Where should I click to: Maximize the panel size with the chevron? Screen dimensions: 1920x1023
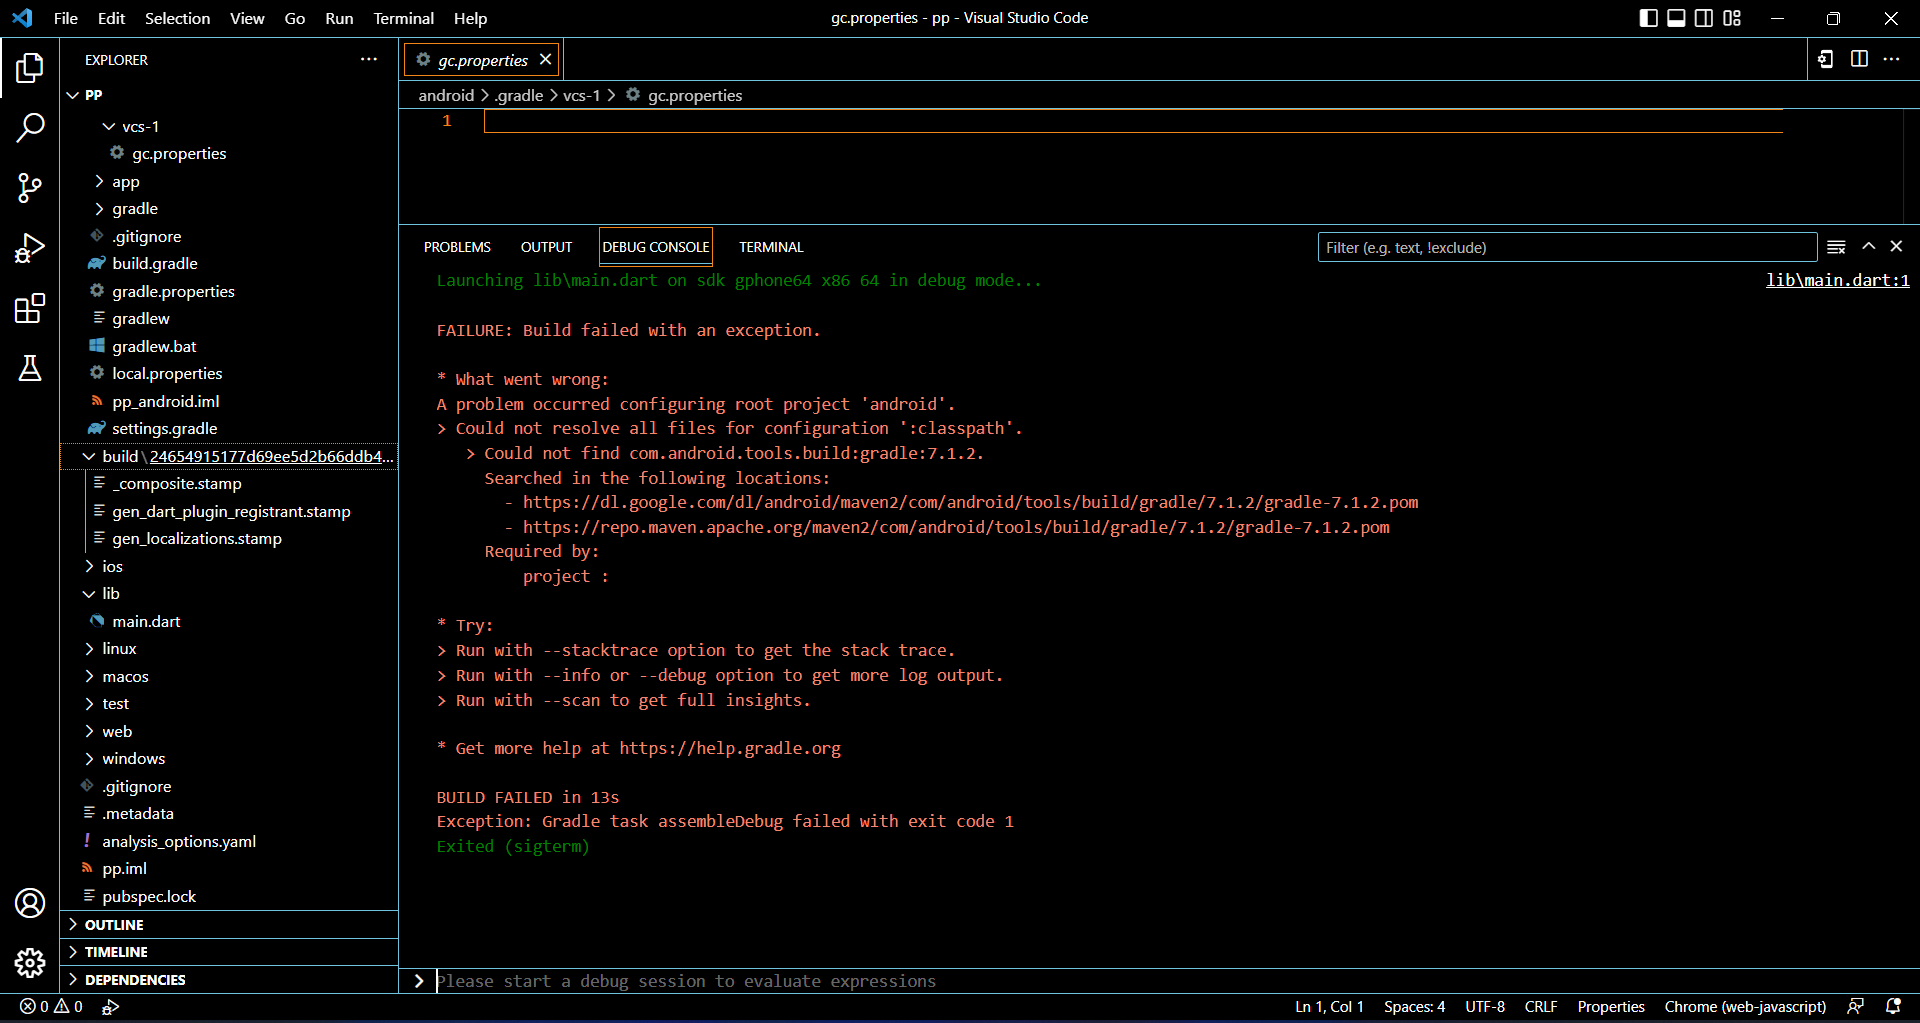point(1868,246)
